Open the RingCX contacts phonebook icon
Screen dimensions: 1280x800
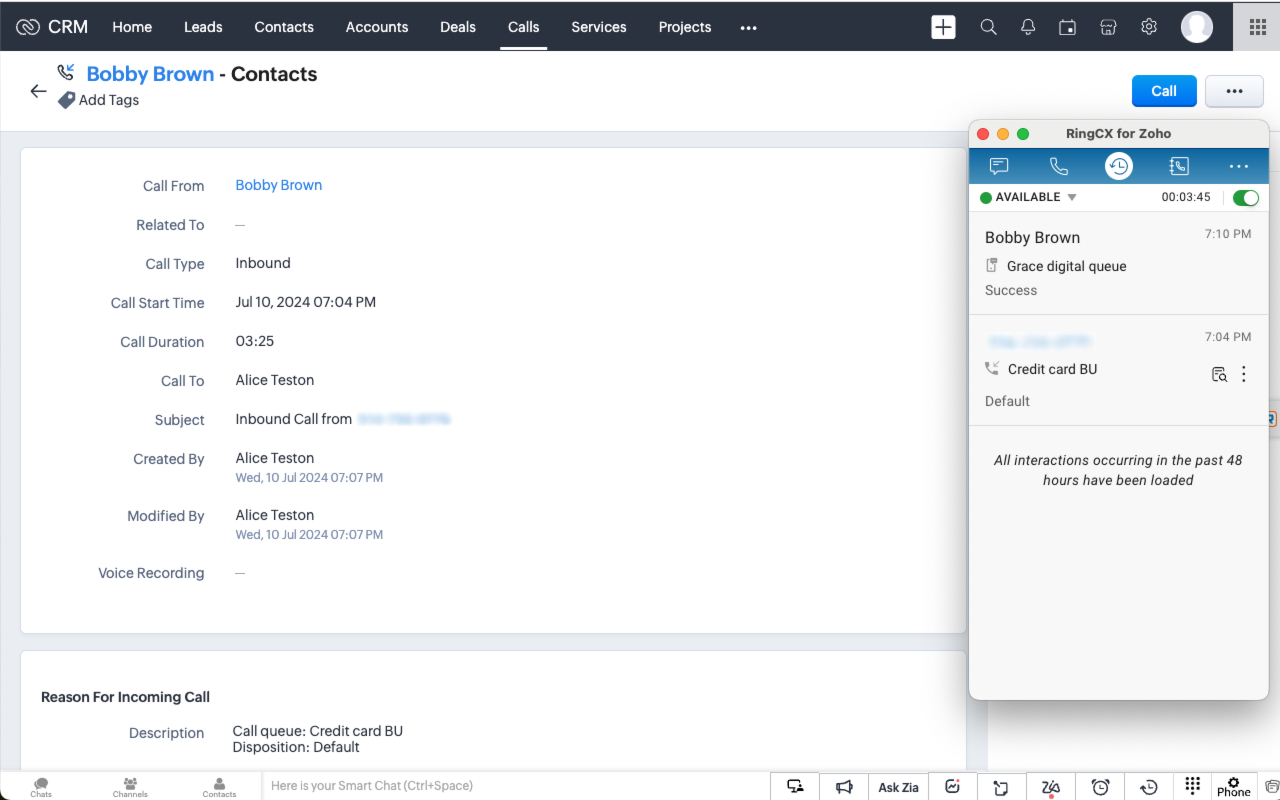pyautogui.click(x=1179, y=166)
